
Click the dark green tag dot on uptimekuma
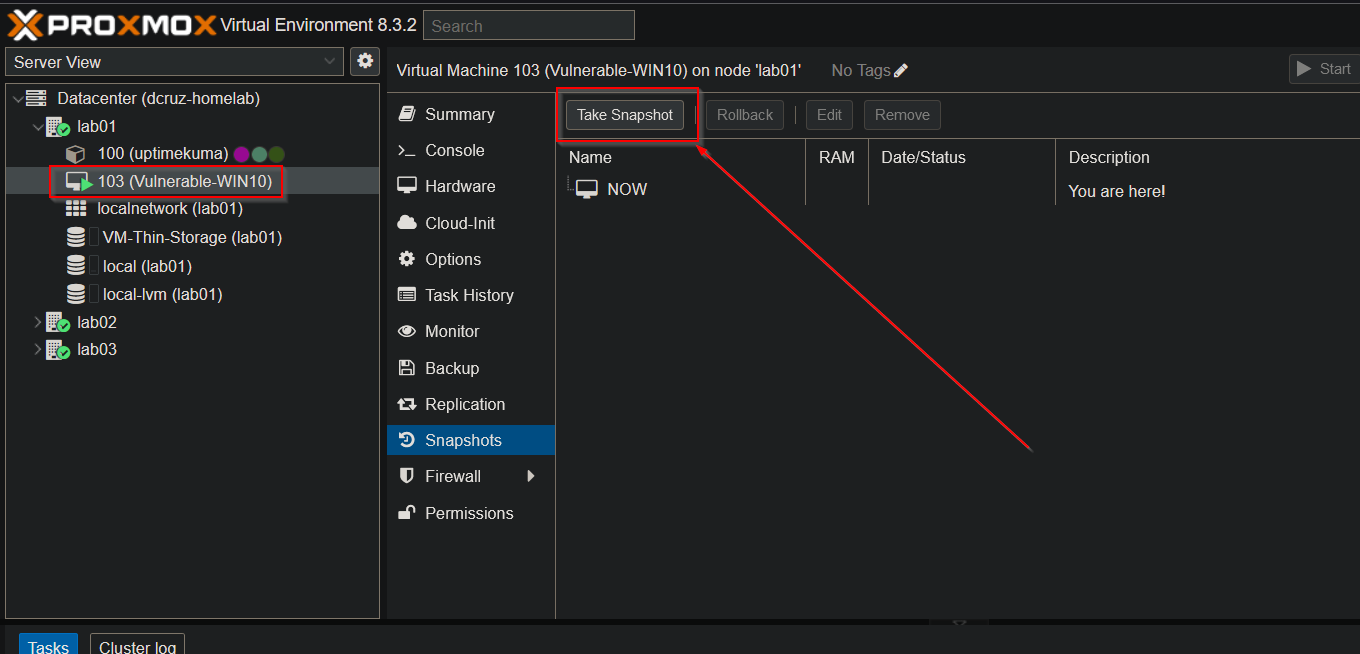[277, 154]
